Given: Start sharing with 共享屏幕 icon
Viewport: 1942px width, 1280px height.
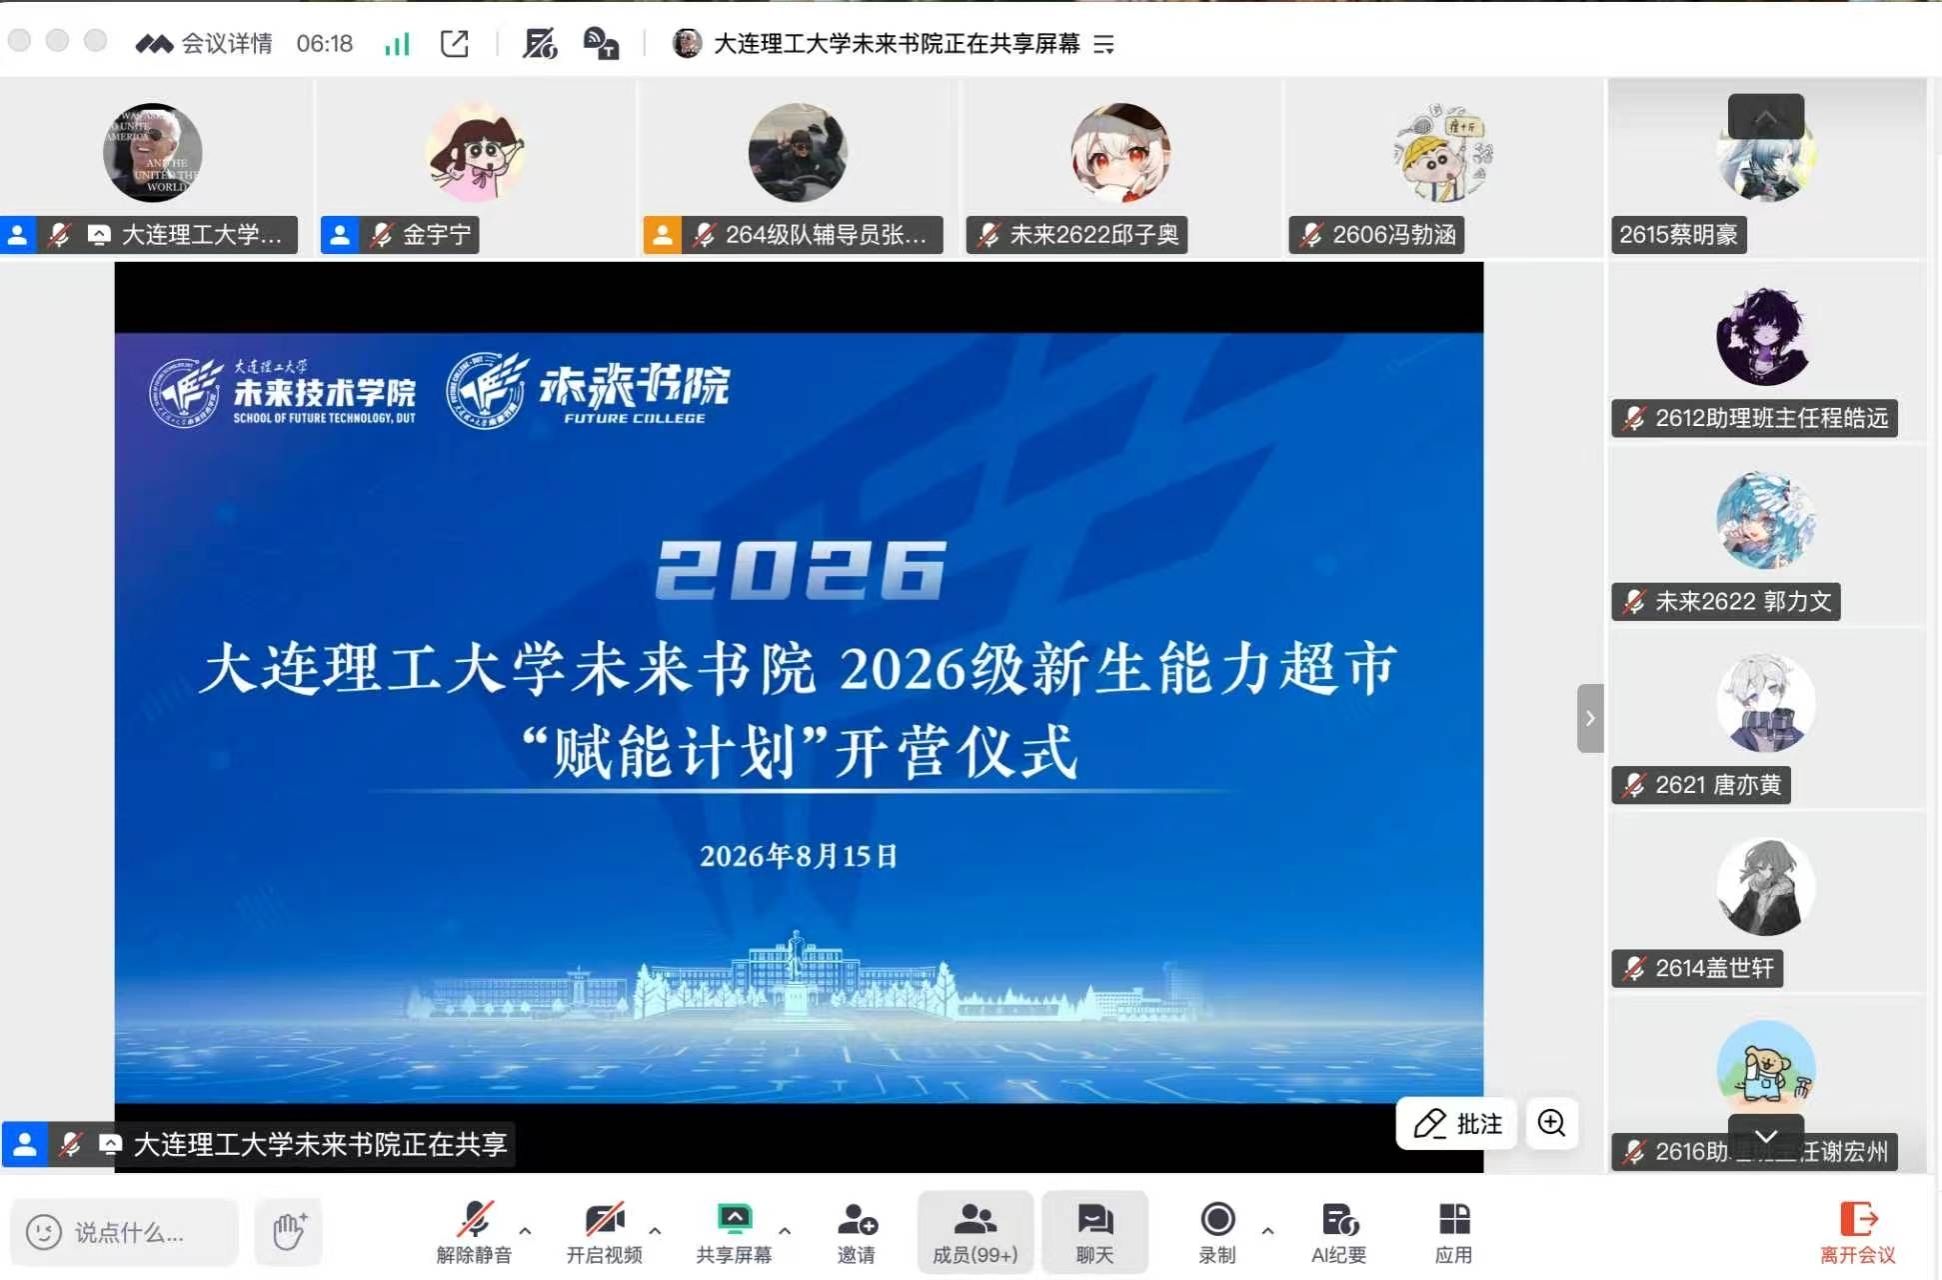Looking at the screenshot, I should click(x=734, y=1232).
